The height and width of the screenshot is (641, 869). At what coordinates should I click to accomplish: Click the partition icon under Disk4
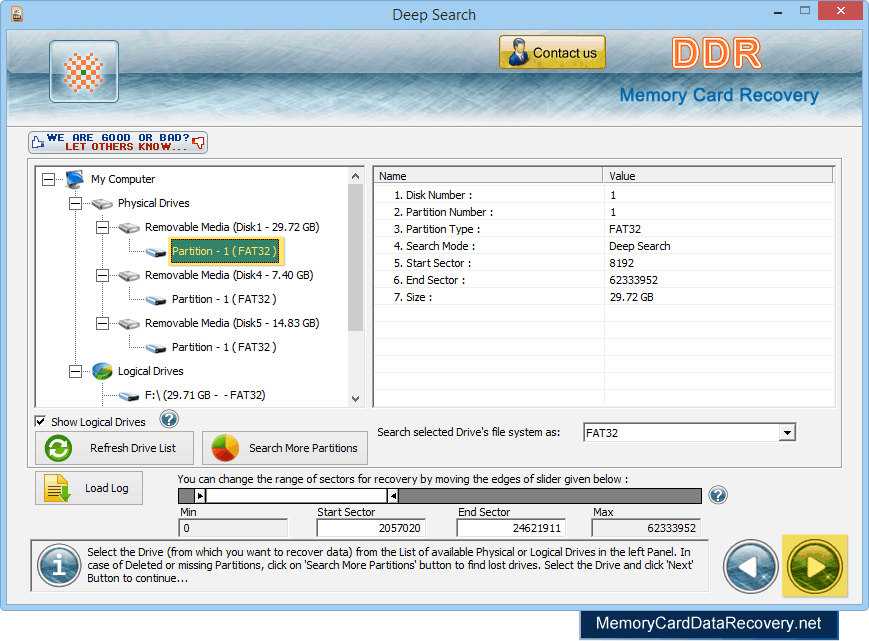click(x=156, y=300)
